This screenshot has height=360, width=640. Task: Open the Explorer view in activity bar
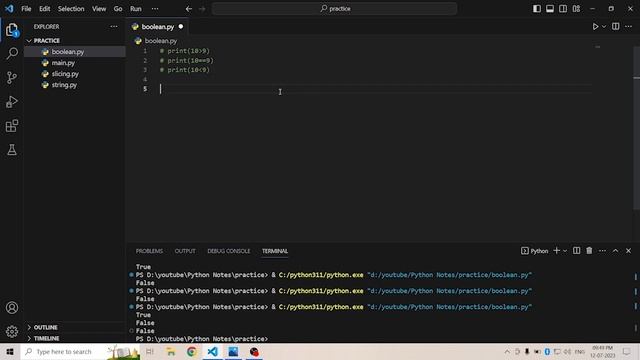point(12,29)
